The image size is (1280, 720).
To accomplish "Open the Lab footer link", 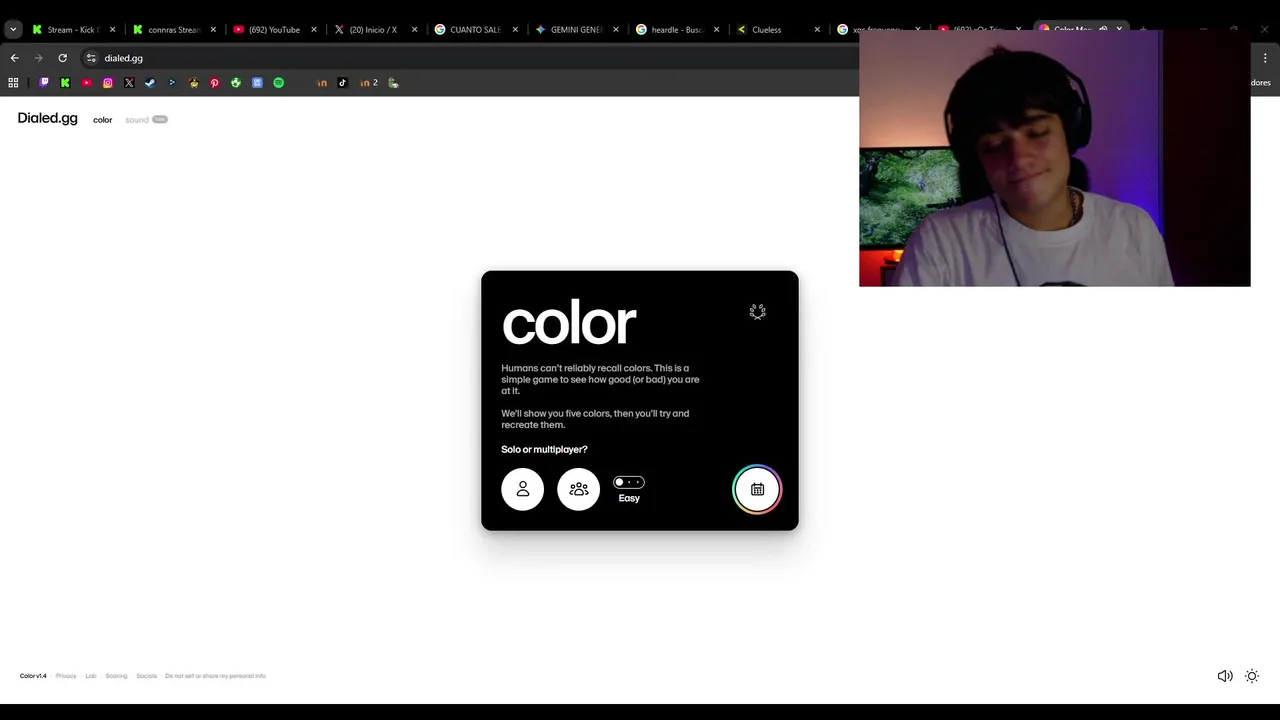I will (x=91, y=676).
